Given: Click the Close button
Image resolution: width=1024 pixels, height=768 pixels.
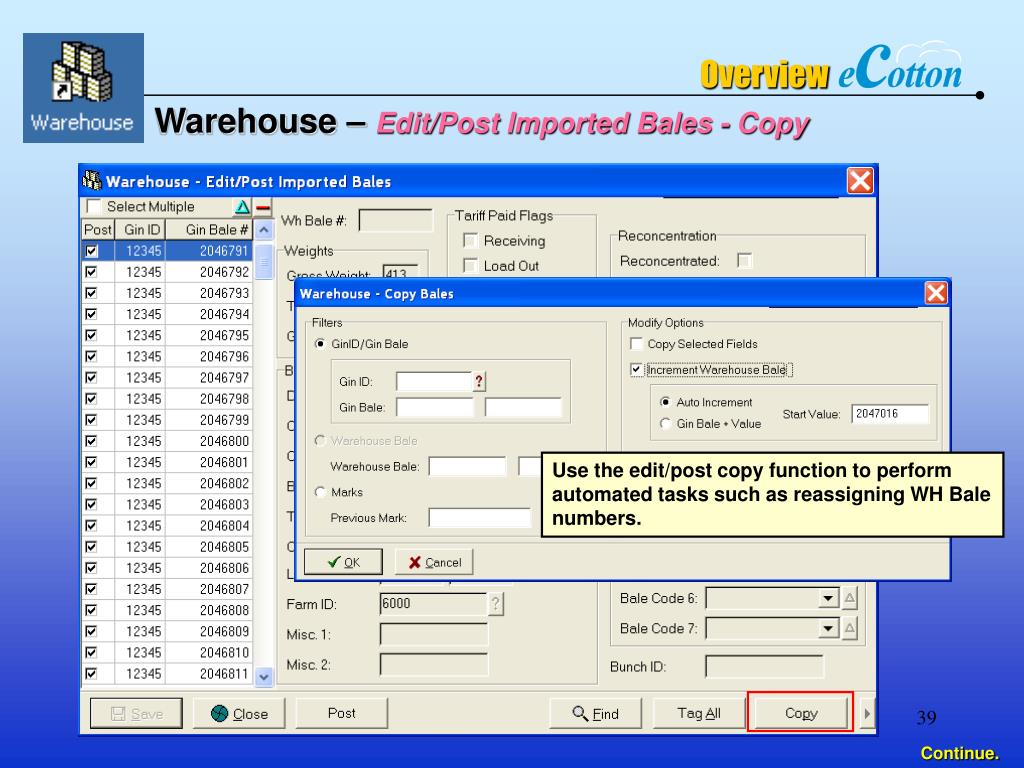Looking at the screenshot, I should click(x=240, y=714).
